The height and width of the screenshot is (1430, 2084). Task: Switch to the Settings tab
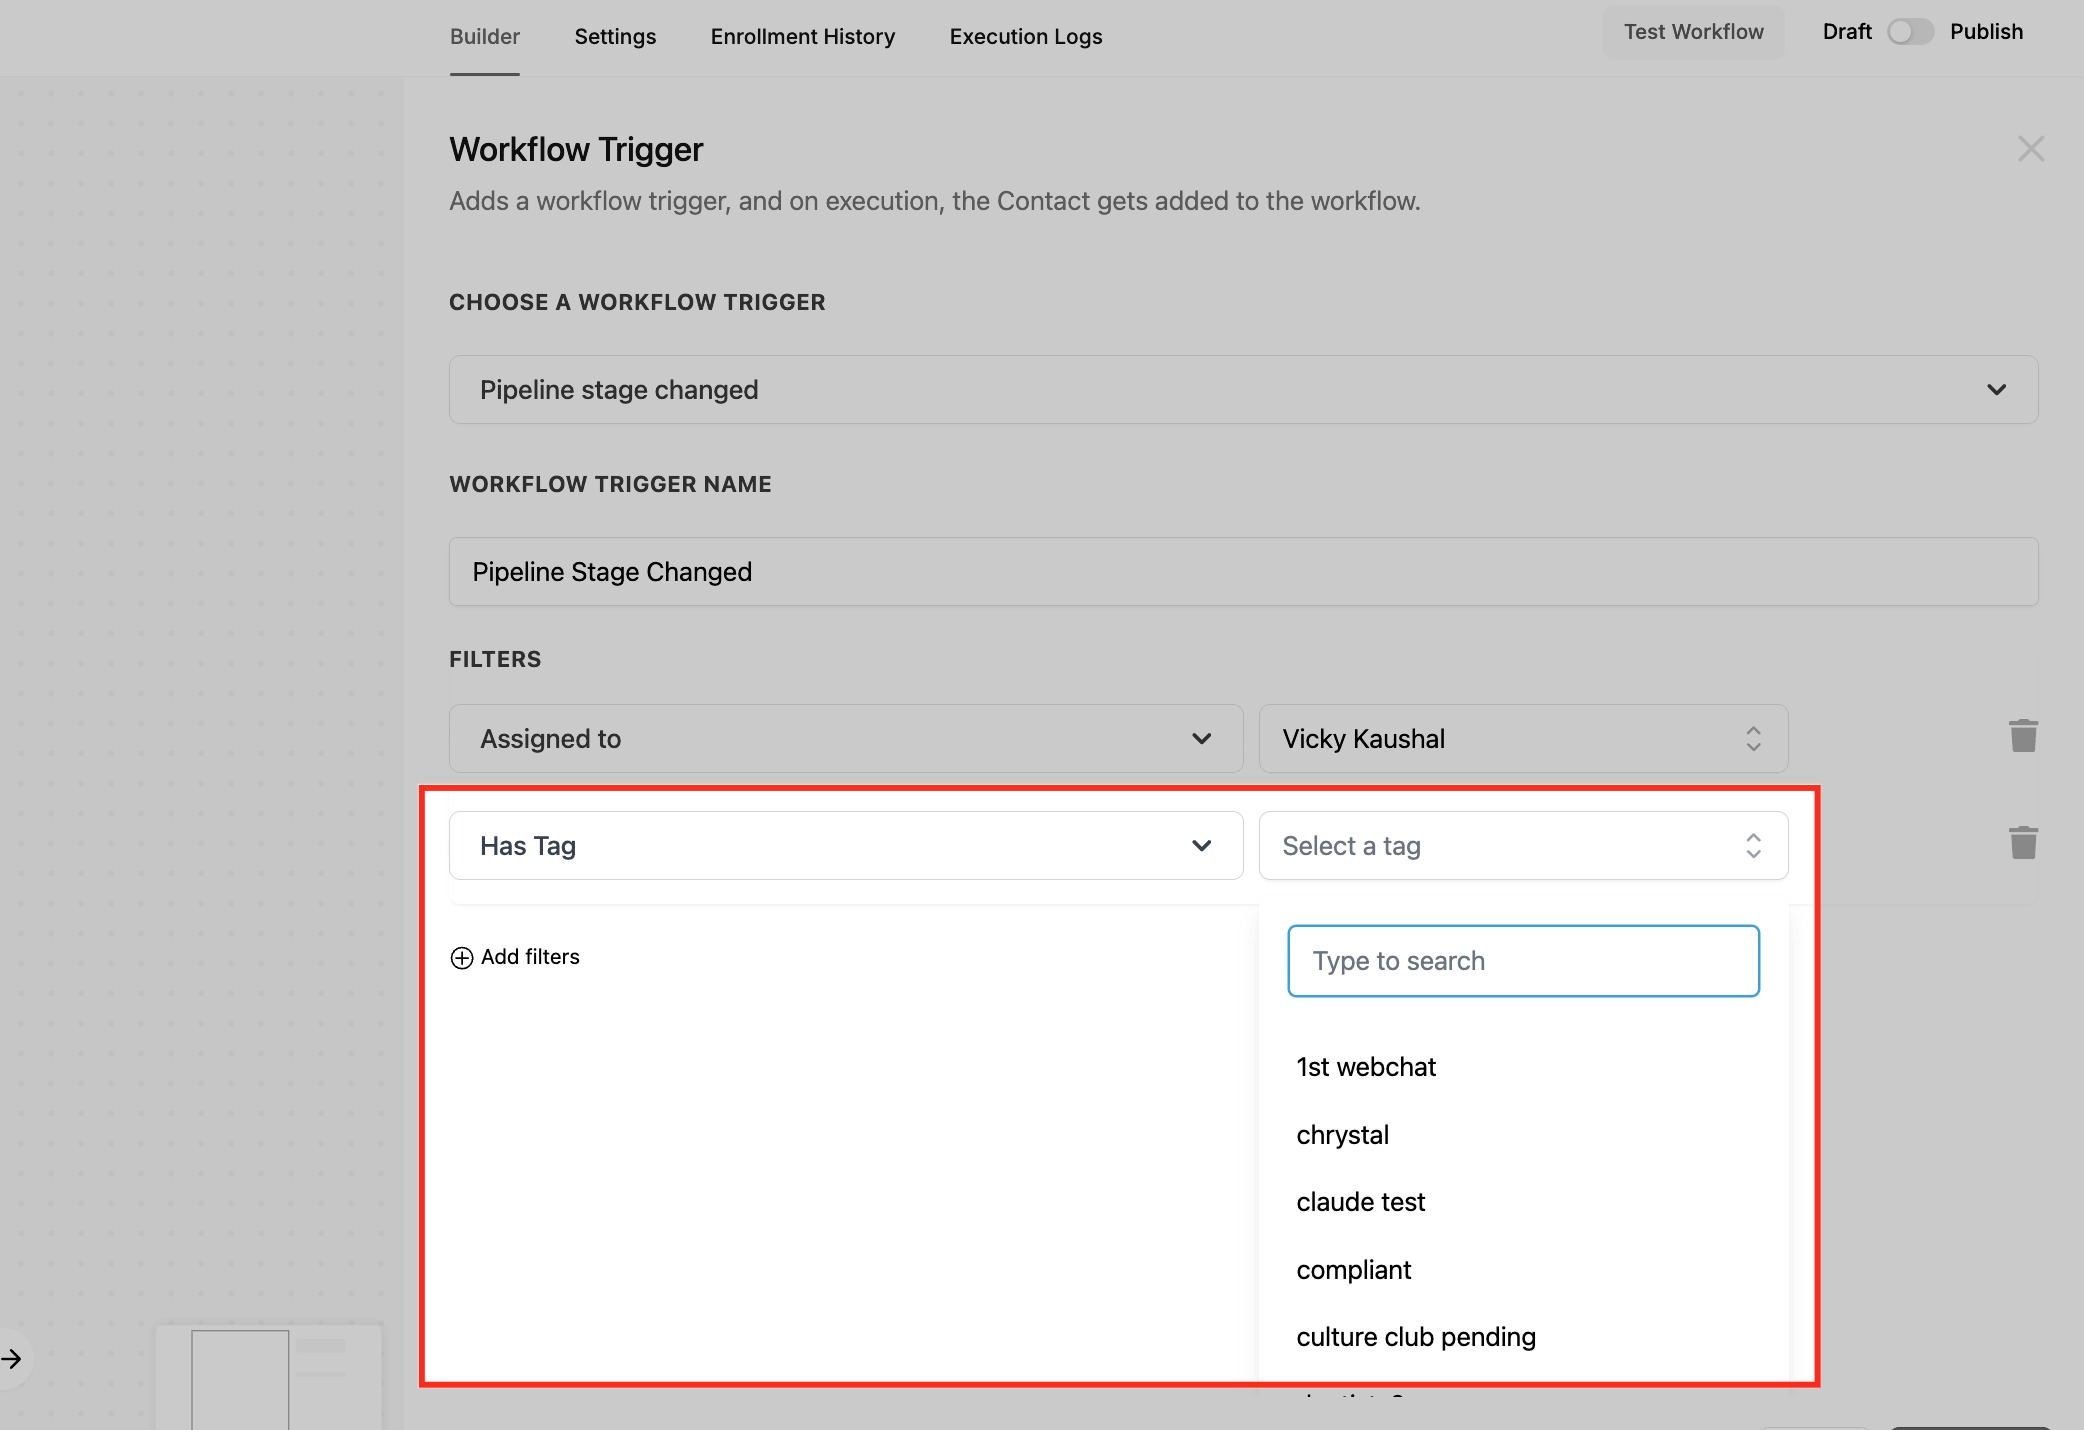pyautogui.click(x=615, y=37)
